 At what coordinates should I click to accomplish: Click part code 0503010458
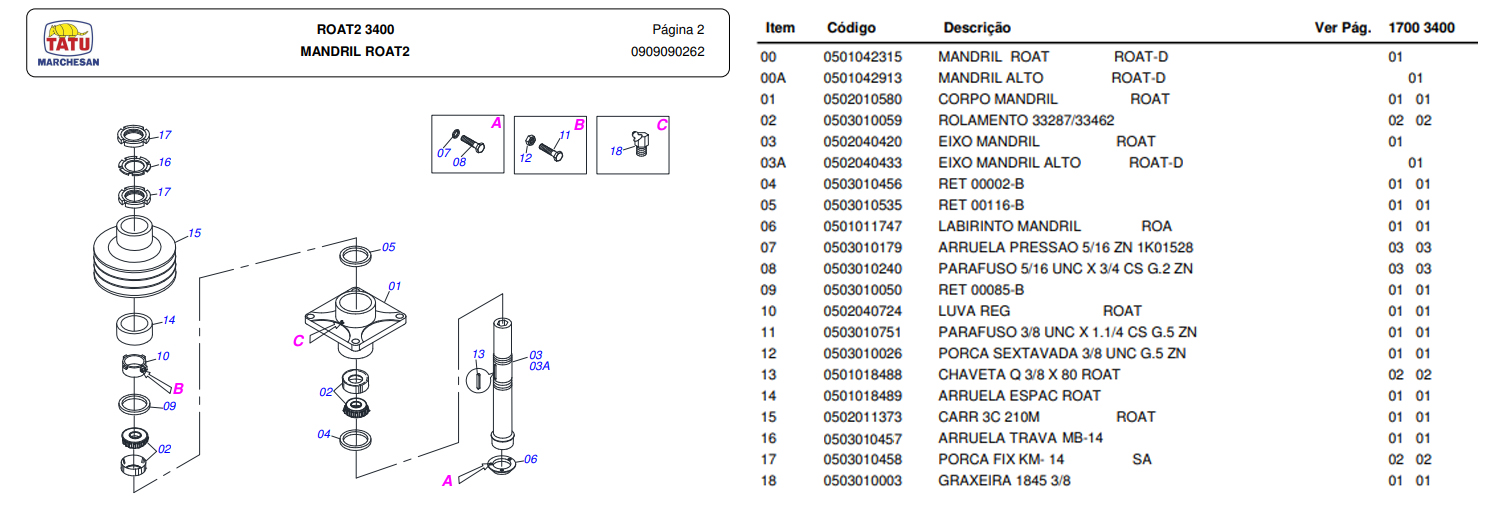(x=862, y=459)
